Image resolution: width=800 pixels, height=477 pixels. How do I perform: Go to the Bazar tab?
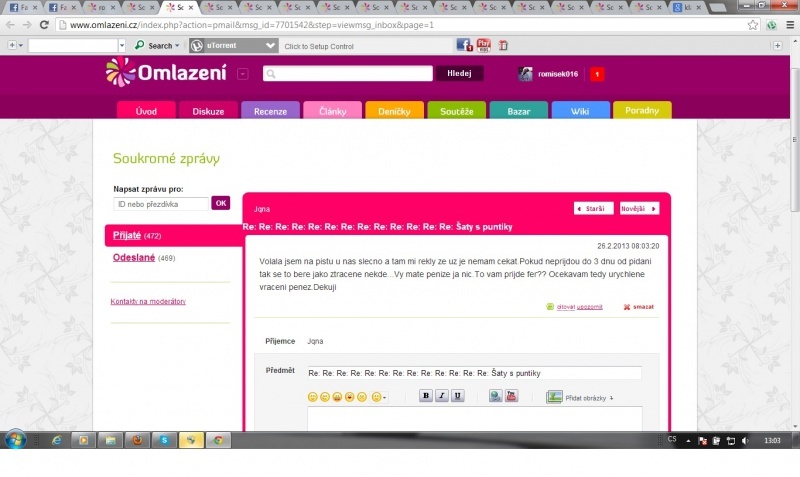pos(518,111)
